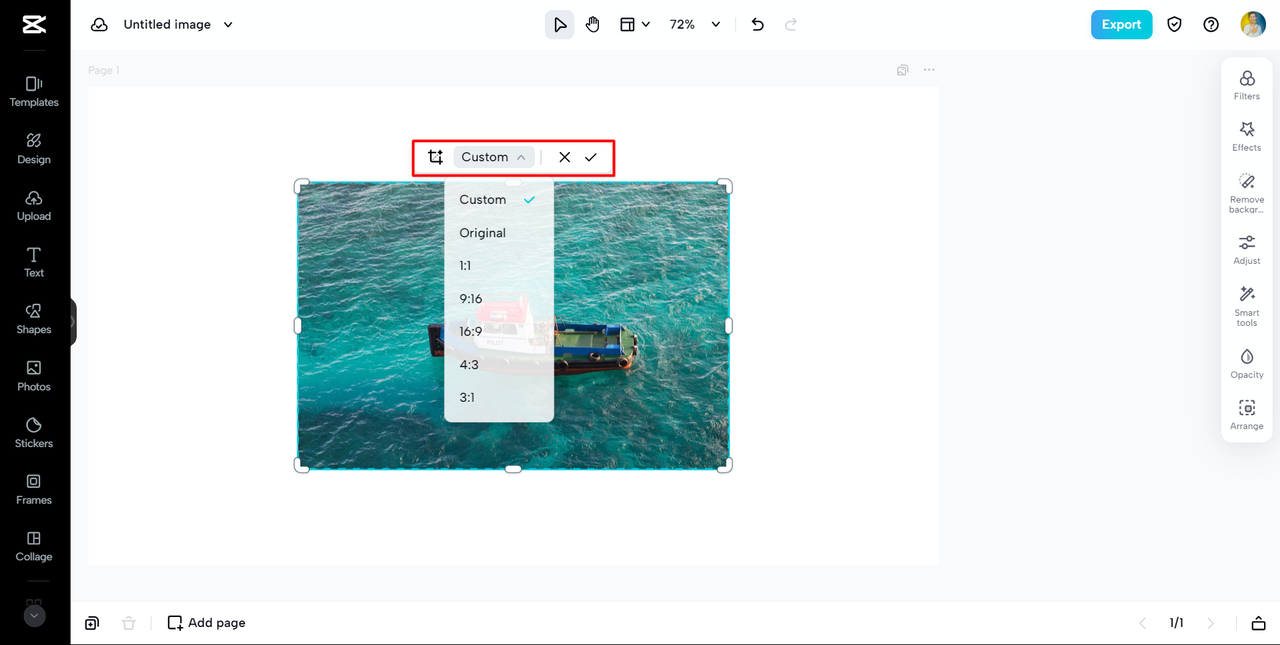Image resolution: width=1280 pixels, height=645 pixels.
Task: Choose 16:9 crop ratio option
Action: pyautogui.click(x=499, y=332)
